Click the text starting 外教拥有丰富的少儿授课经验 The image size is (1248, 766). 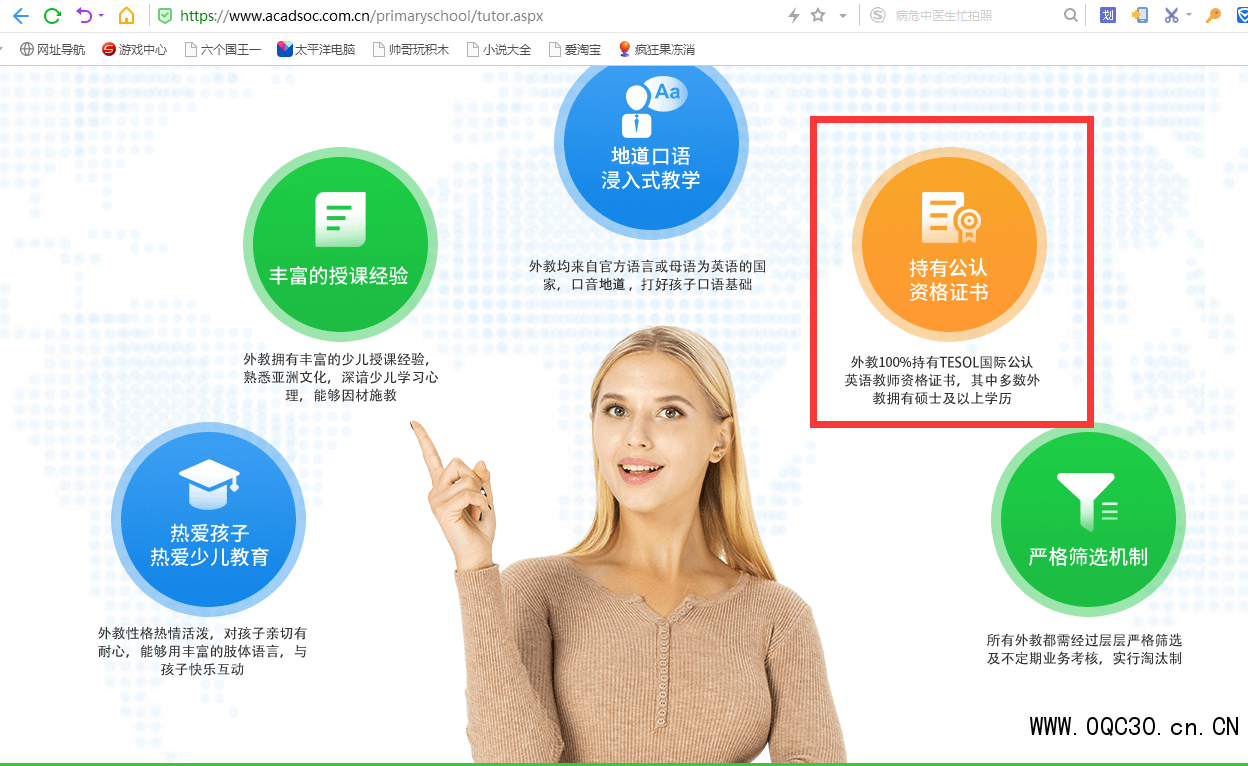pyautogui.click(x=341, y=377)
